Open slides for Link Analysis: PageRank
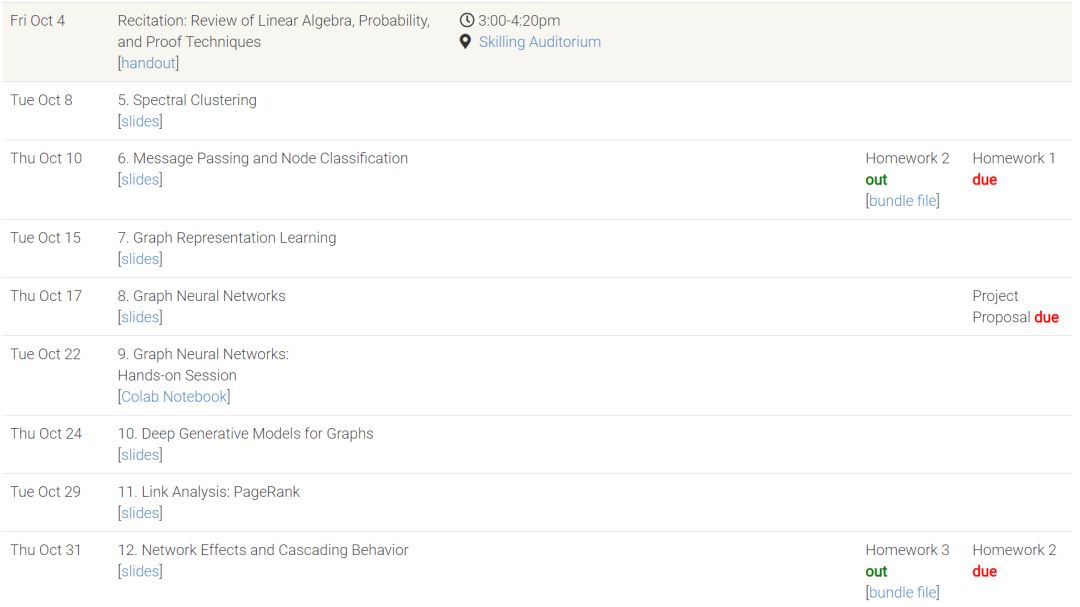The width and height of the screenshot is (1080, 607). [x=140, y=513]
